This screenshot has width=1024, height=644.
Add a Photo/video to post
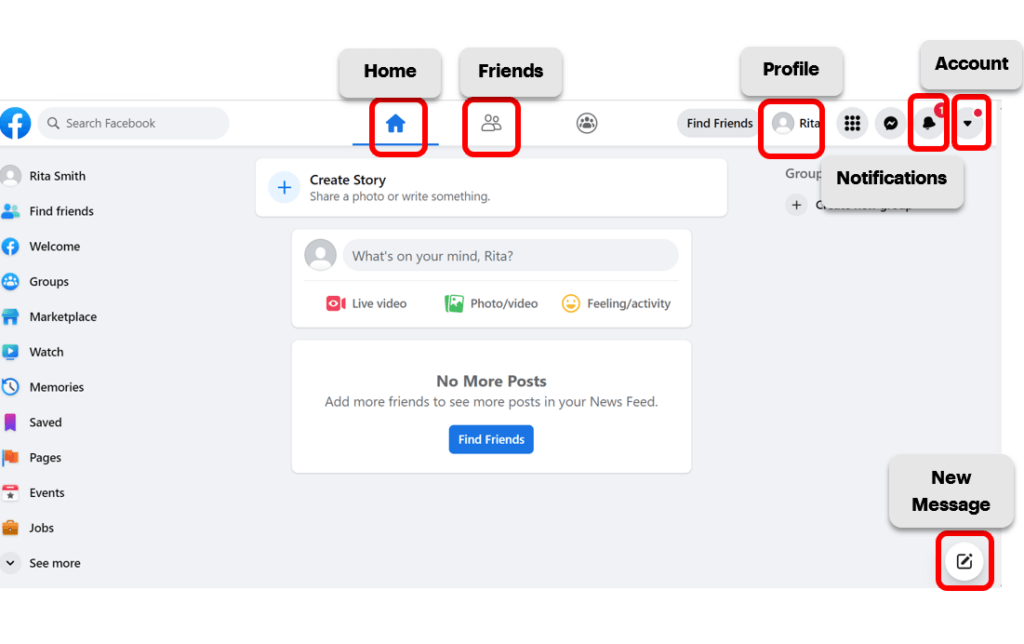pos(491,303)
